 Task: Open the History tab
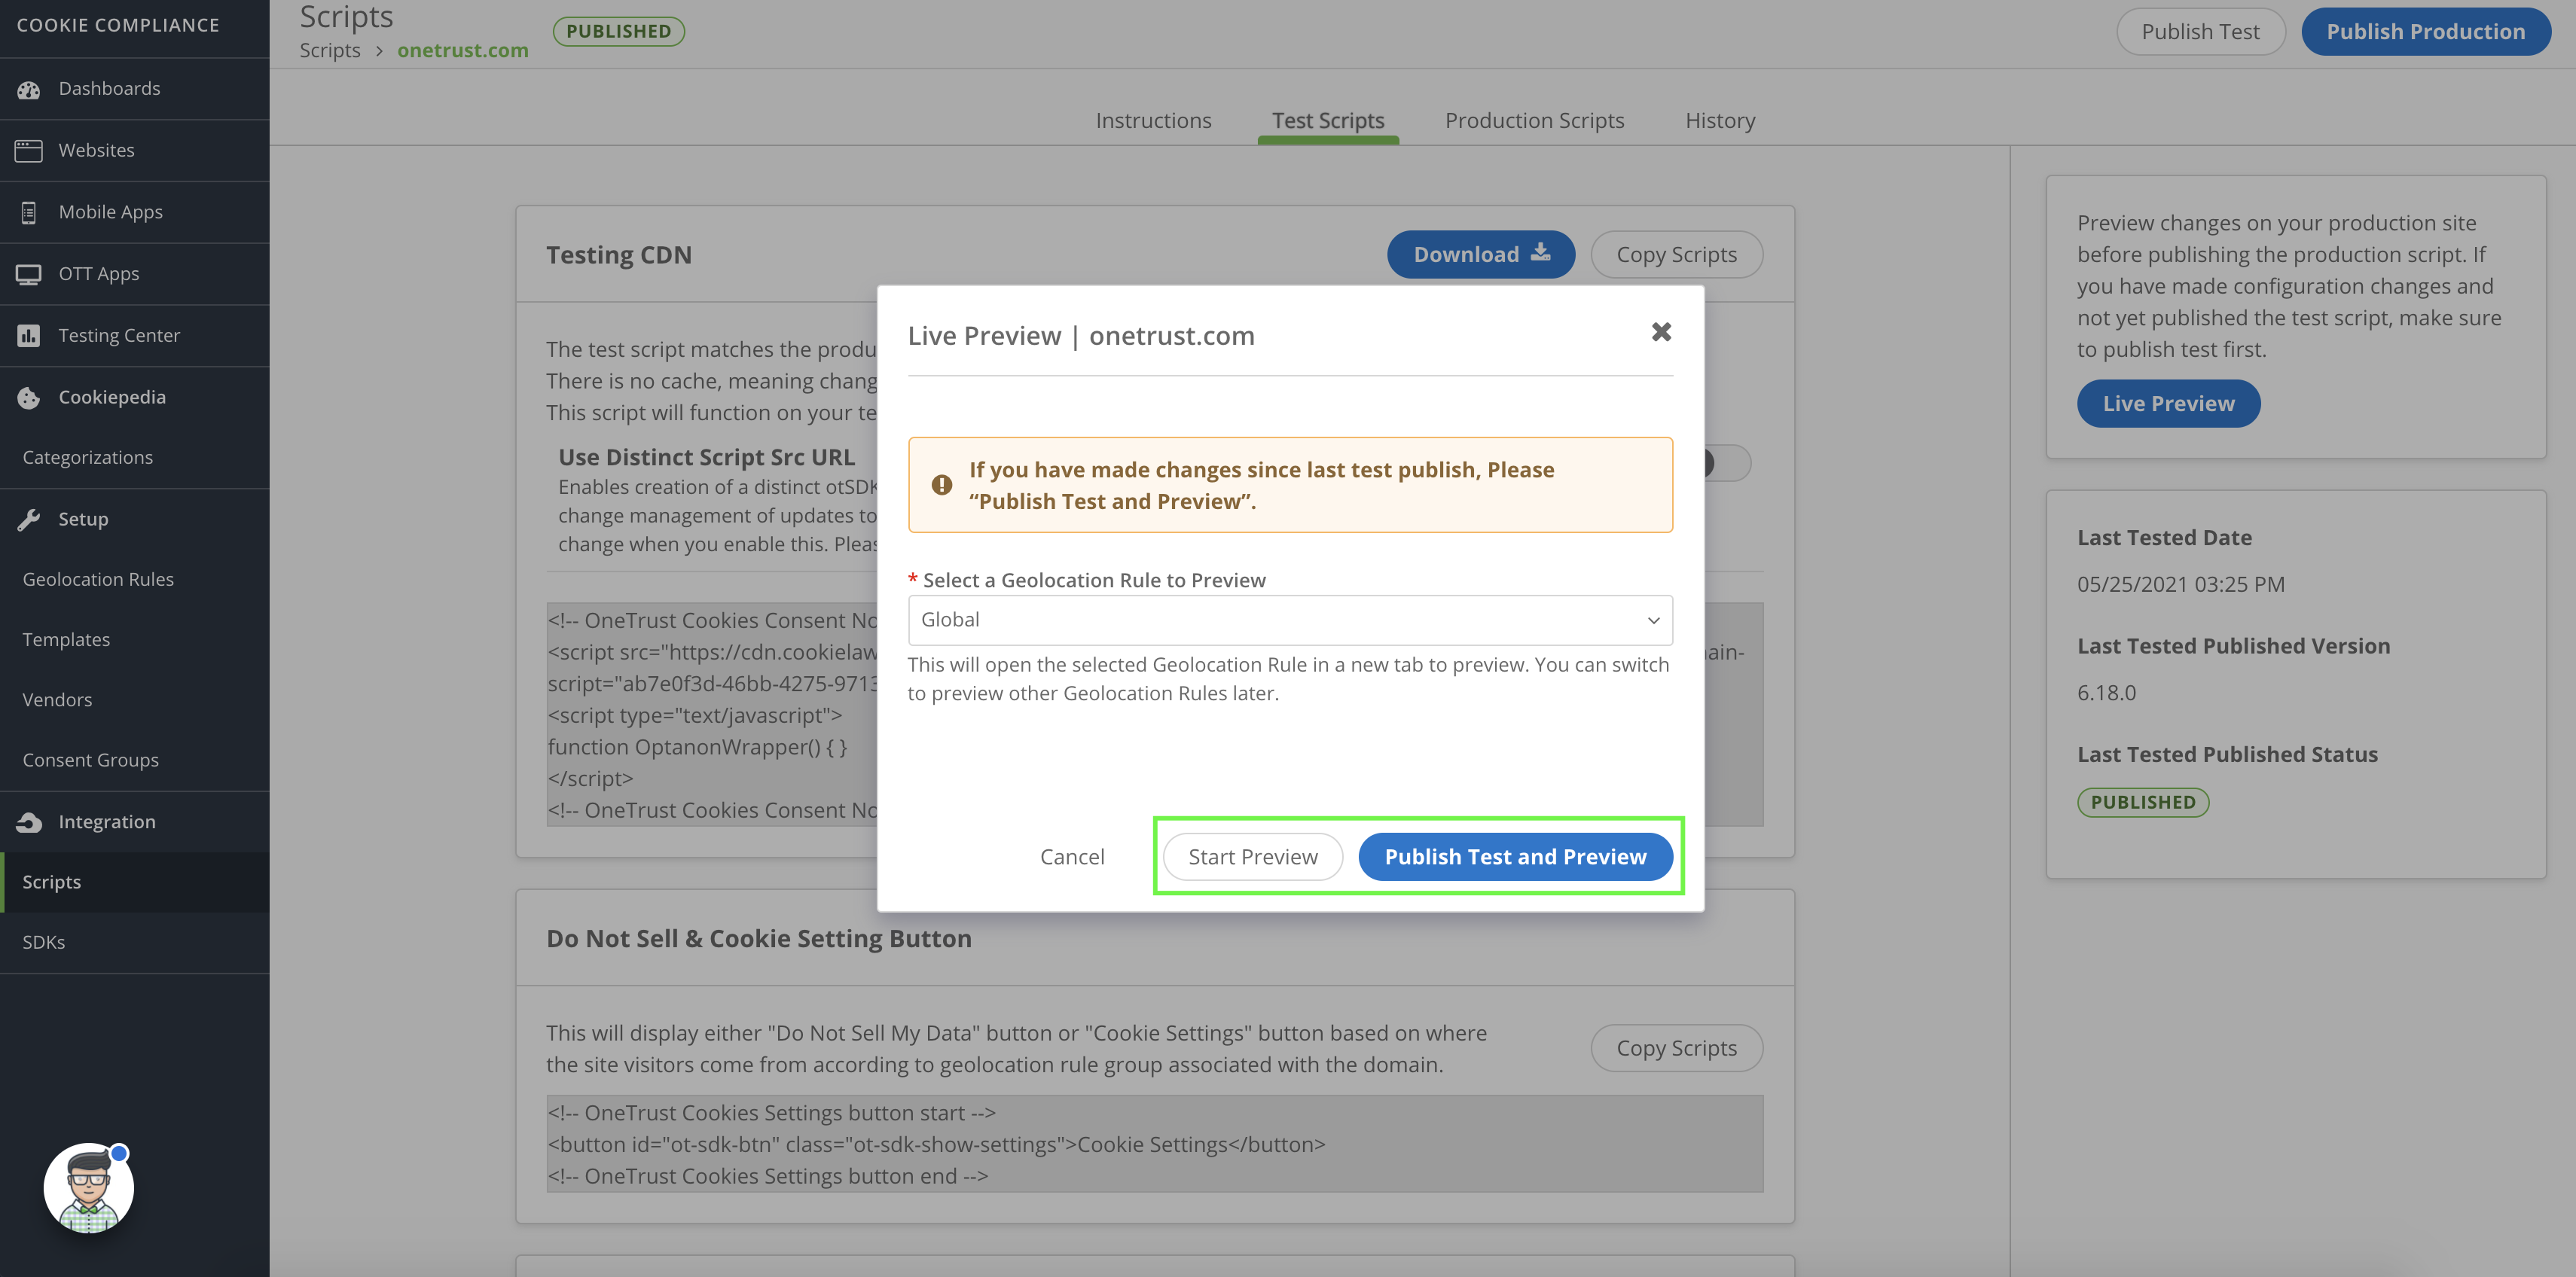(1719, 120)
